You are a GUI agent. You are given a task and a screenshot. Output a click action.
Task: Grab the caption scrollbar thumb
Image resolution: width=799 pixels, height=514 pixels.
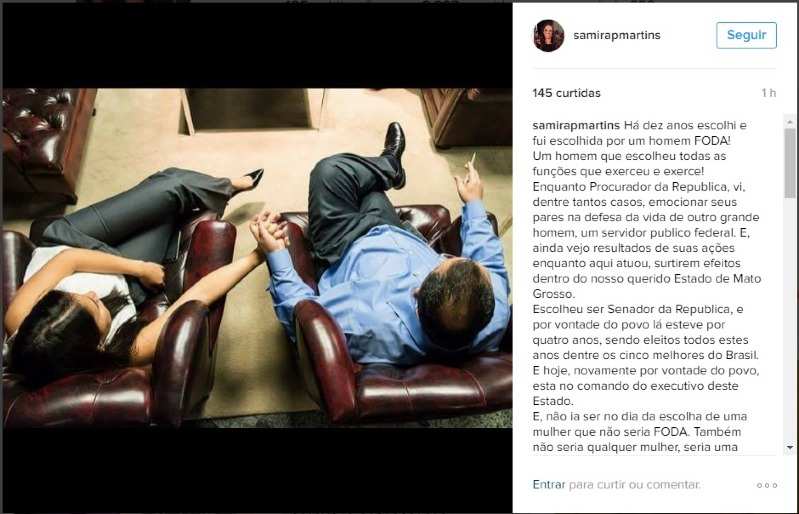click(x=790, y=163)
